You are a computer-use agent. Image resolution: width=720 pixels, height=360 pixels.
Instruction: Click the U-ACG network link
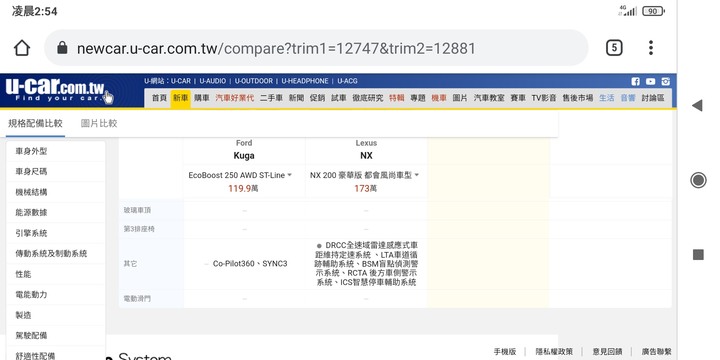pyautogui.click(x=347, y=81)
